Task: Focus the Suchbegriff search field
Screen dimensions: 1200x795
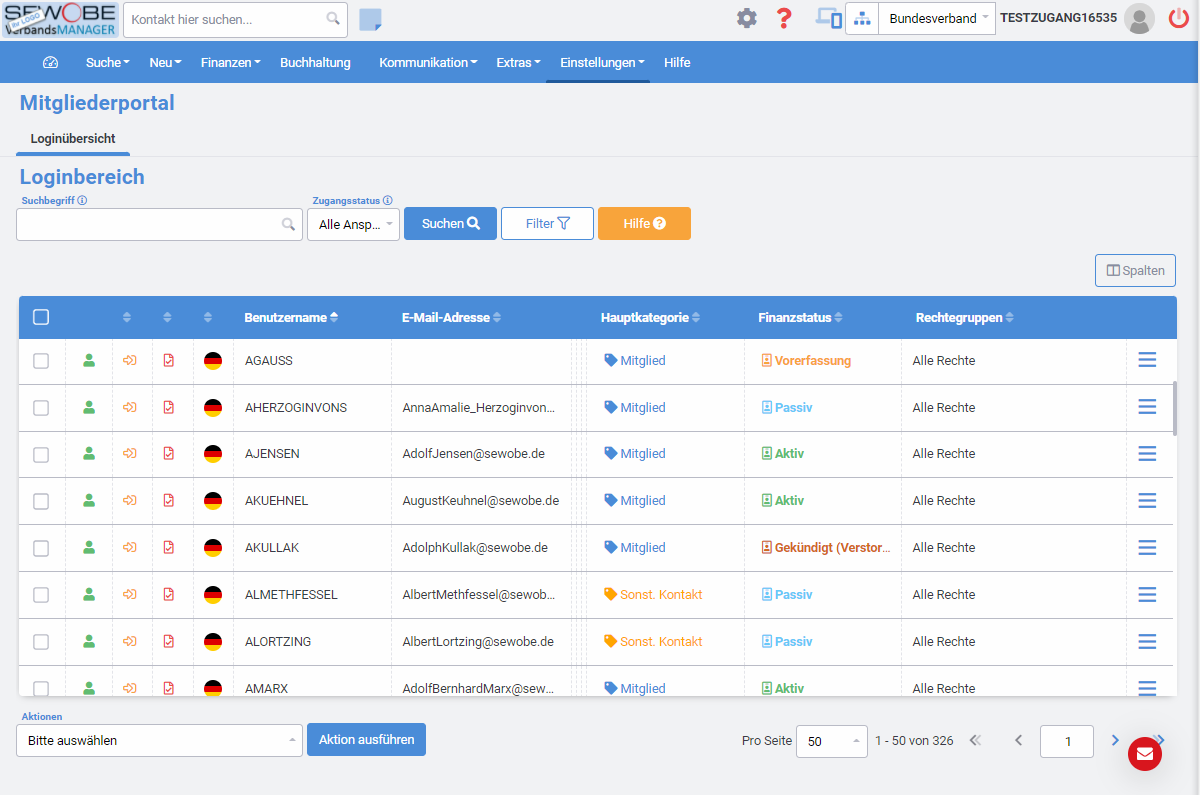Action: 159,224
